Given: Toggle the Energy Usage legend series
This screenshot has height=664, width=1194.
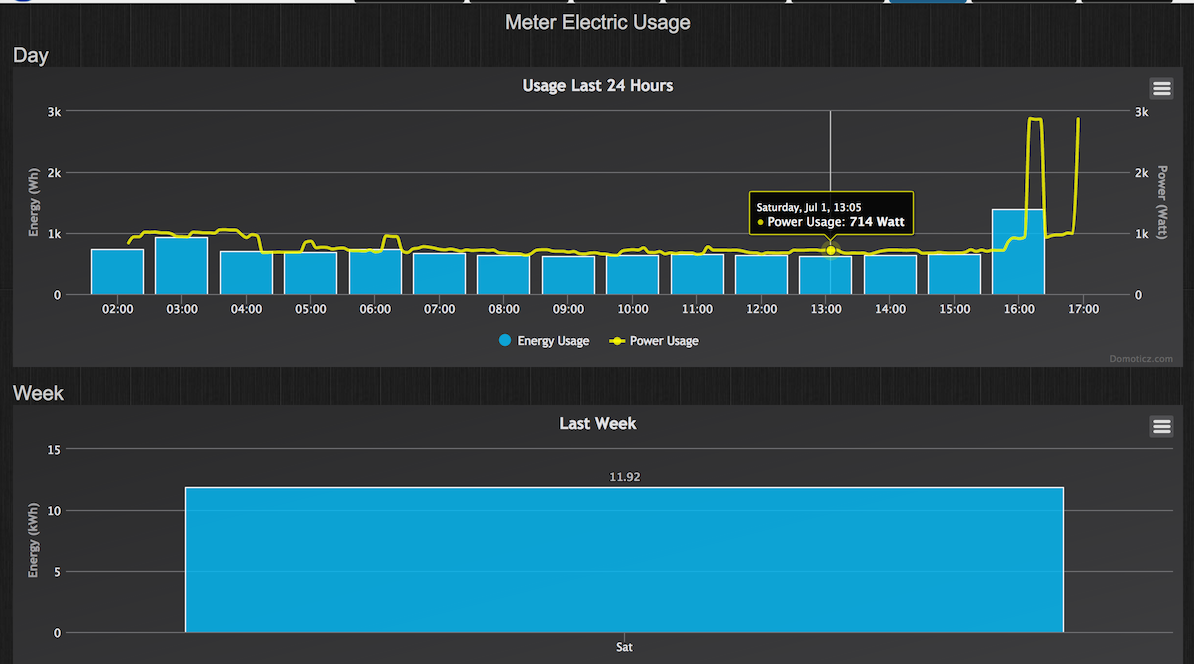Looking at the screenshot, I should 544,341.
